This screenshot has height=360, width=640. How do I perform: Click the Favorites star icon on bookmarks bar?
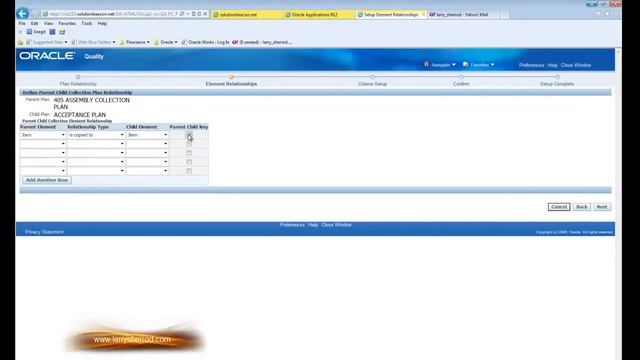pyautogui.click(x=20, y=42)
